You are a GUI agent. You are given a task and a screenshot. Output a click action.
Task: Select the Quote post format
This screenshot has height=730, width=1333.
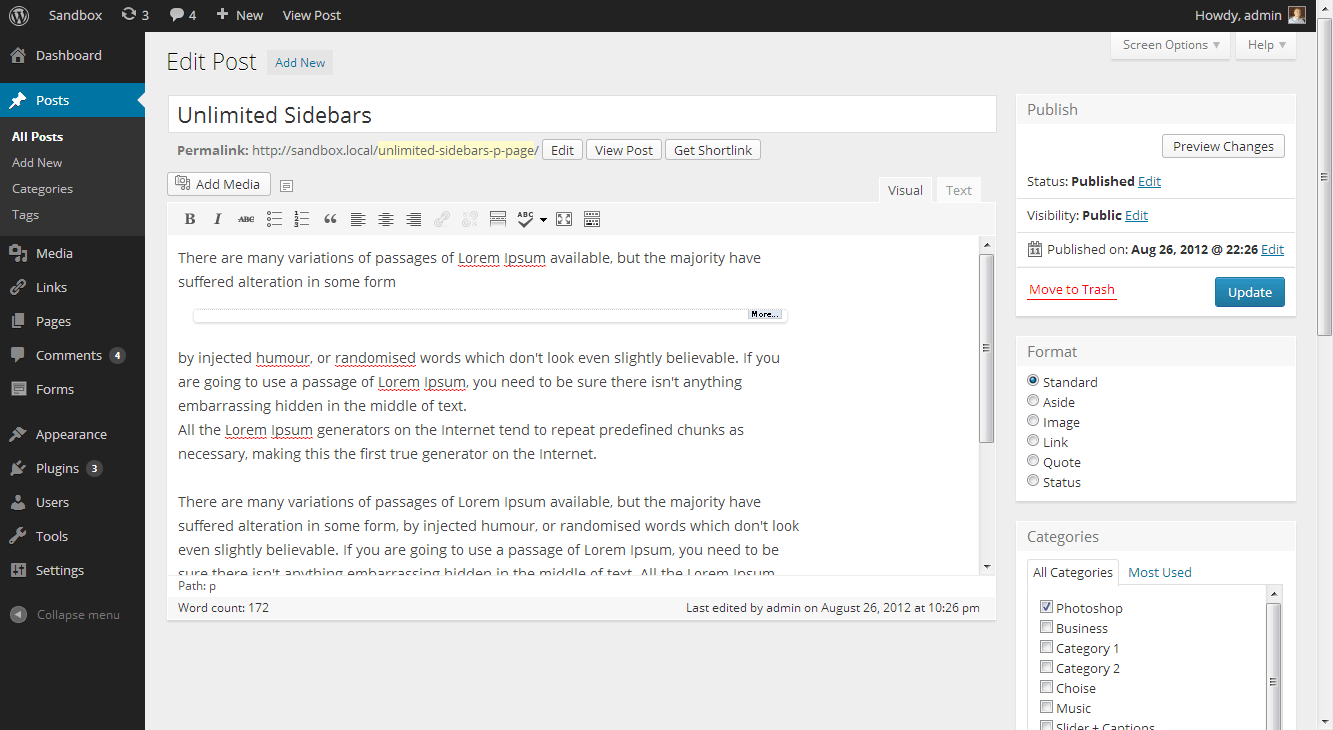tap(1033, 460)
